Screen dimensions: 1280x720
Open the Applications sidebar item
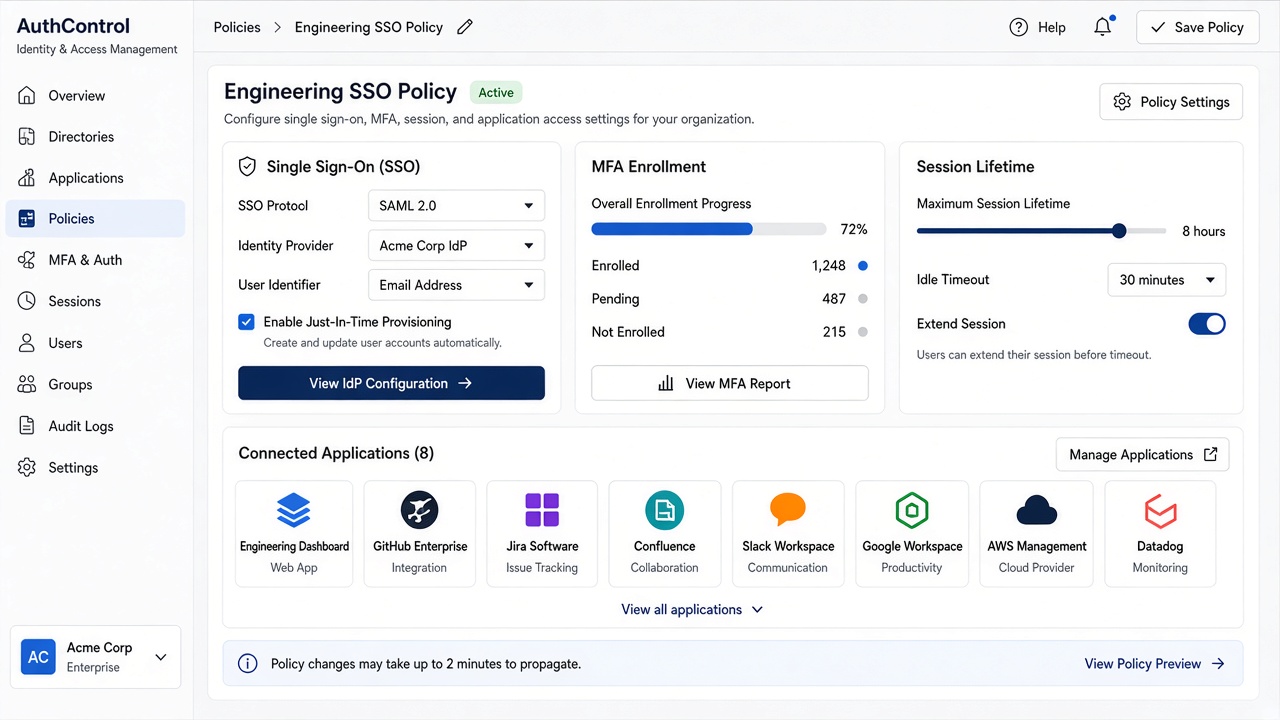tap(95, 178)
